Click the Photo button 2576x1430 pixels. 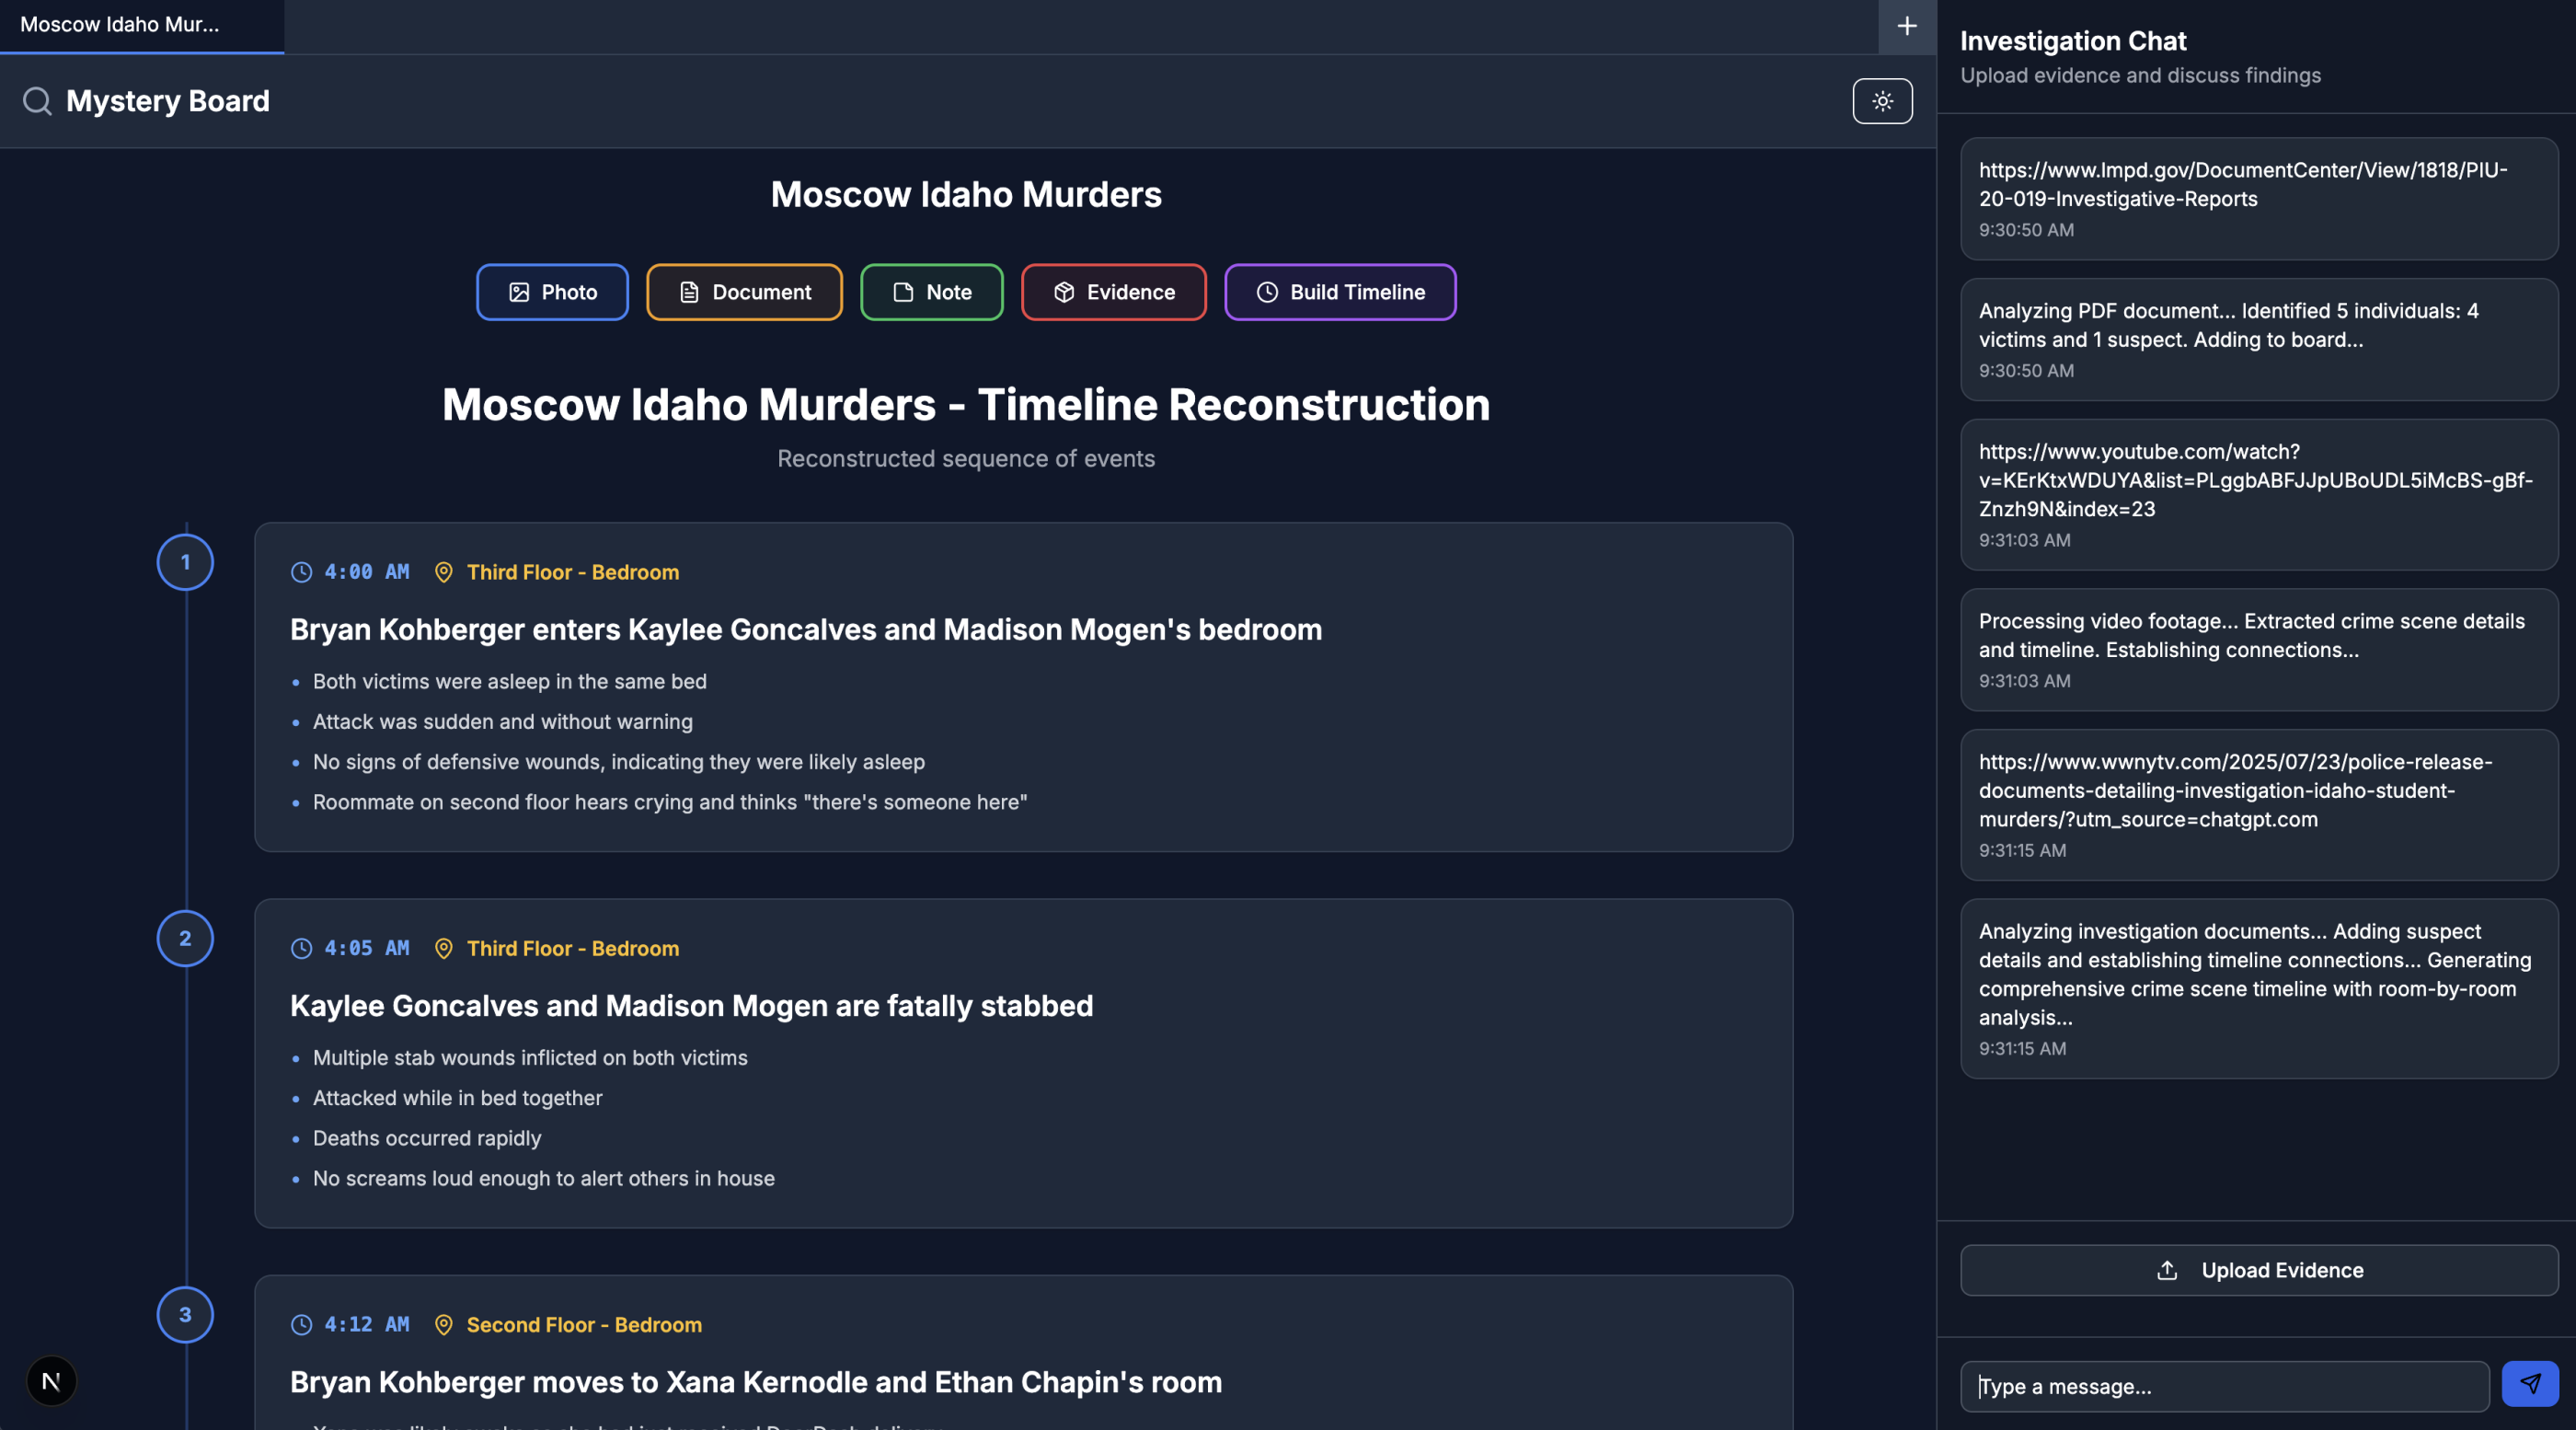coord(552,292)
